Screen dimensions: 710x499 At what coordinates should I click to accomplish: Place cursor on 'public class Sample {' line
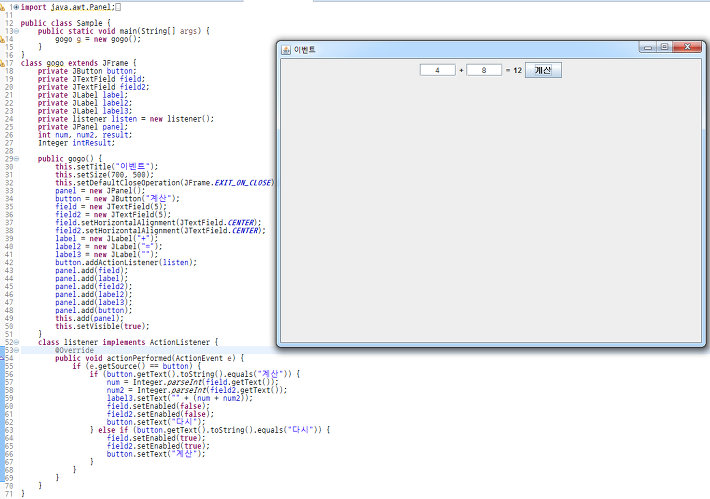[x=65, y=23]
